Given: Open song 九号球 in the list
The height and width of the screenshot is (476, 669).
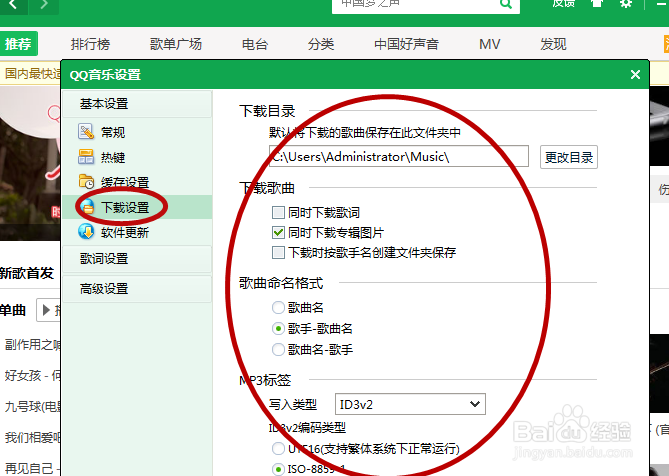Looking at the screenshot, I should point(32,406).
